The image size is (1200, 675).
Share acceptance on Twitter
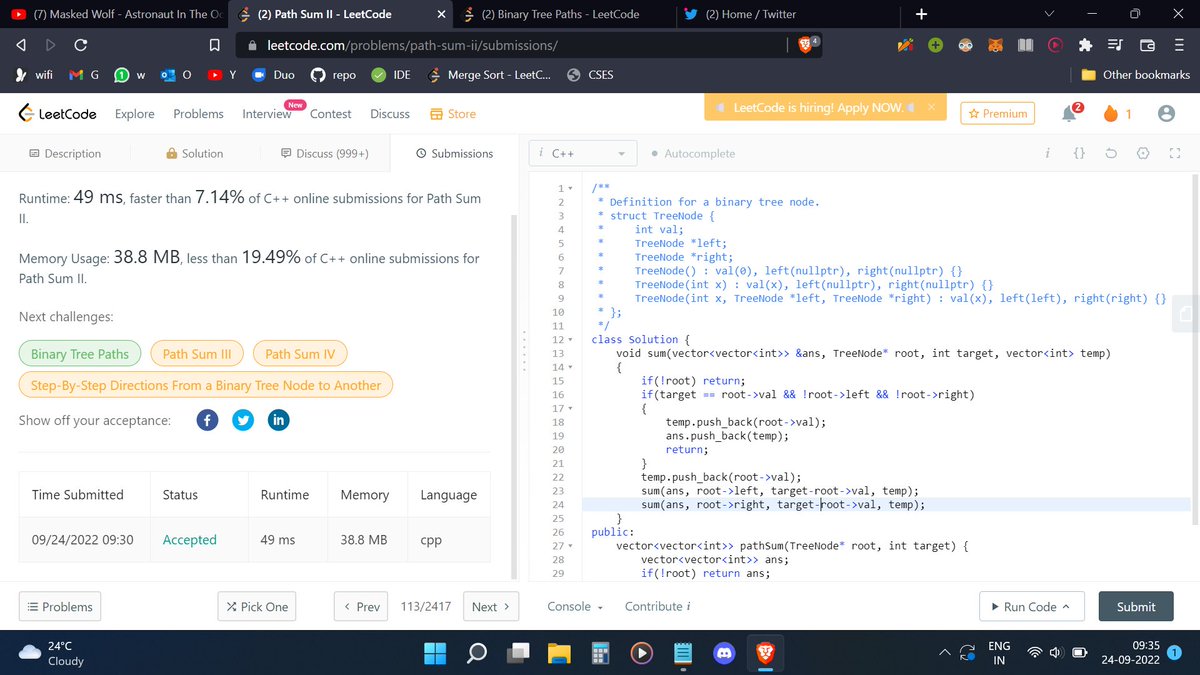pyautogui.click(x=242, y=420)
